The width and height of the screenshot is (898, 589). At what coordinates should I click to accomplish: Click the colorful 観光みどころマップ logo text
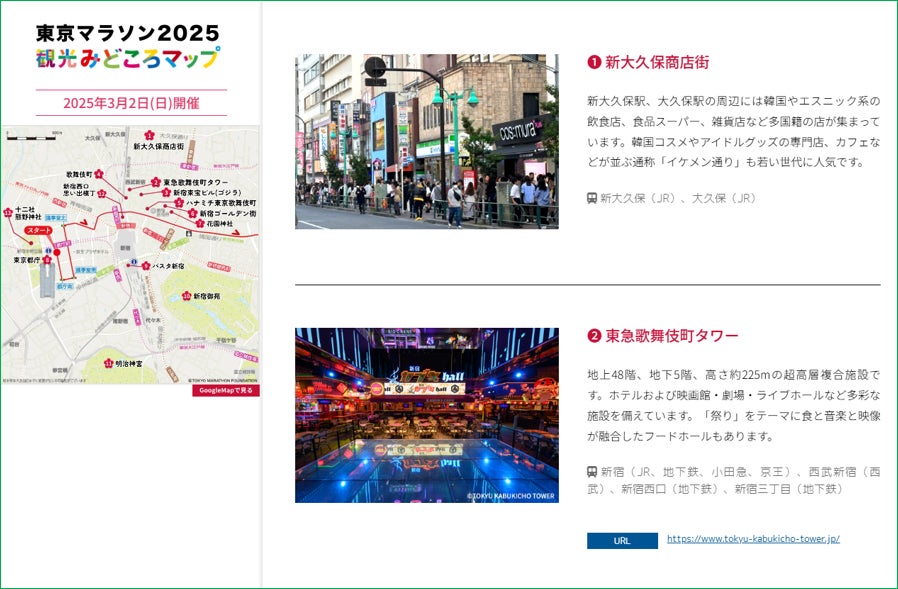click(128, 58)
